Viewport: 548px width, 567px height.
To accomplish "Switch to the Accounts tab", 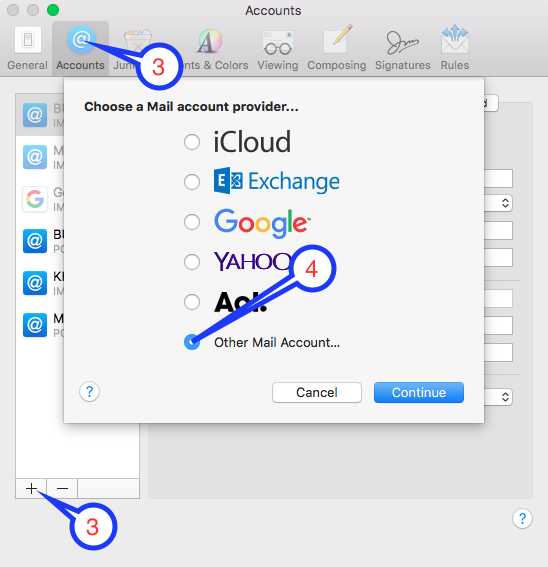I will [80, 48].
